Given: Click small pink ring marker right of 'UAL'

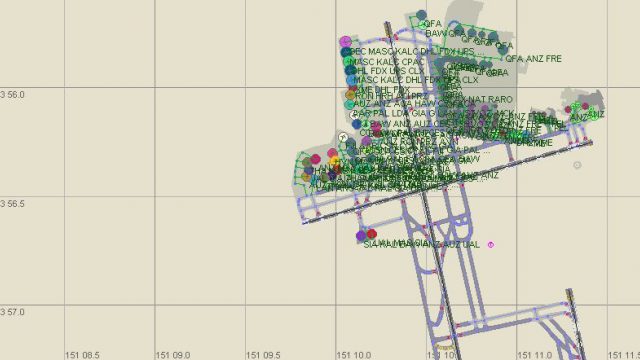Looking at the screenshot, I should [x=491, y=244].
